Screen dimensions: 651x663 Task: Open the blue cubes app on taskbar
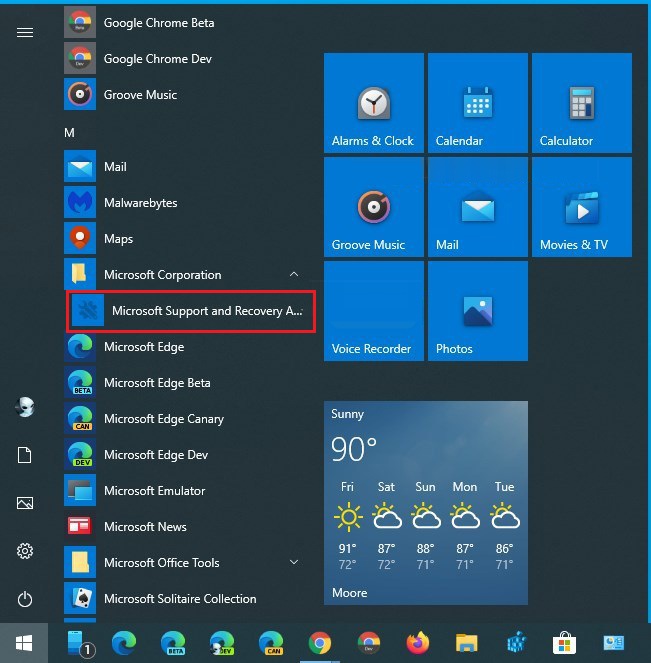click(x=516, y=643)
